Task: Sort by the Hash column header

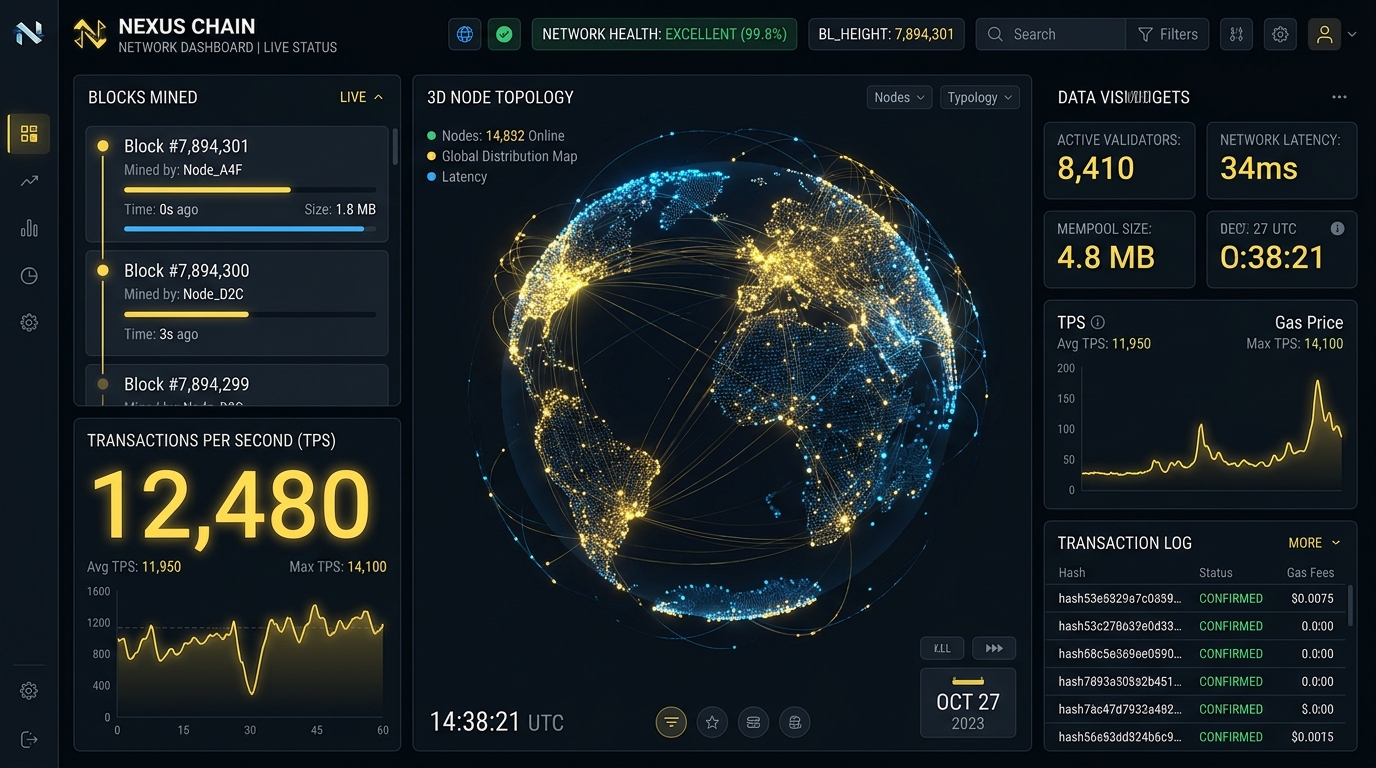Action: click(x=1072, y=573)
